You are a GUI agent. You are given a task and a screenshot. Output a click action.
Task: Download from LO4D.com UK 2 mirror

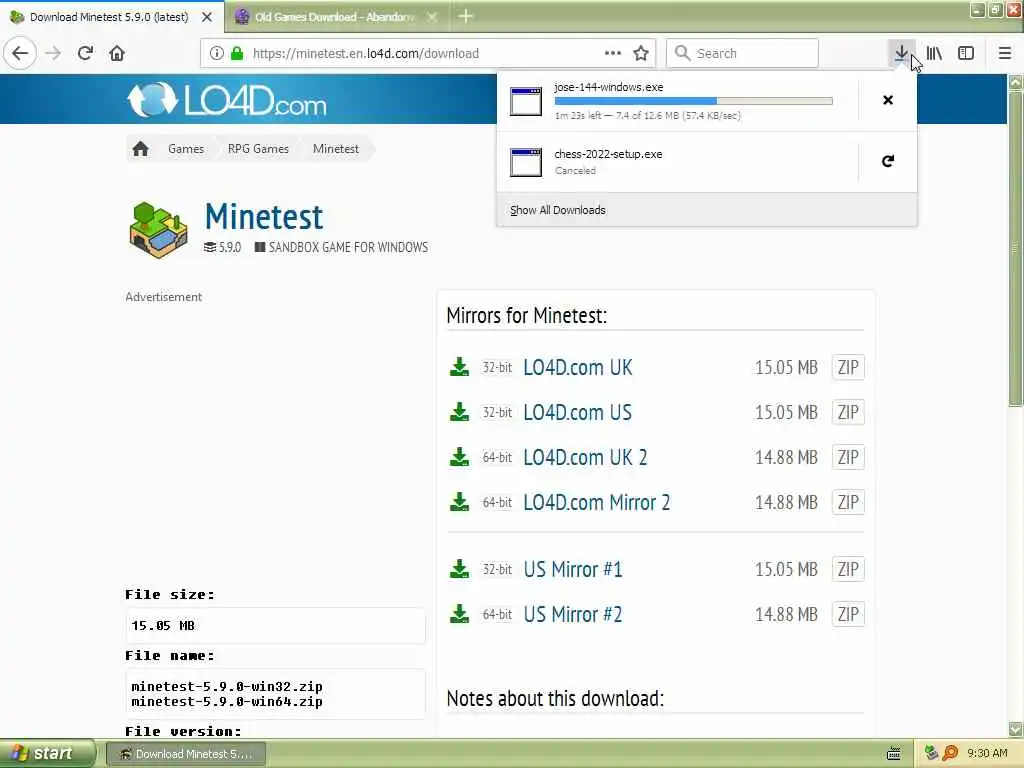pos(585,458)
